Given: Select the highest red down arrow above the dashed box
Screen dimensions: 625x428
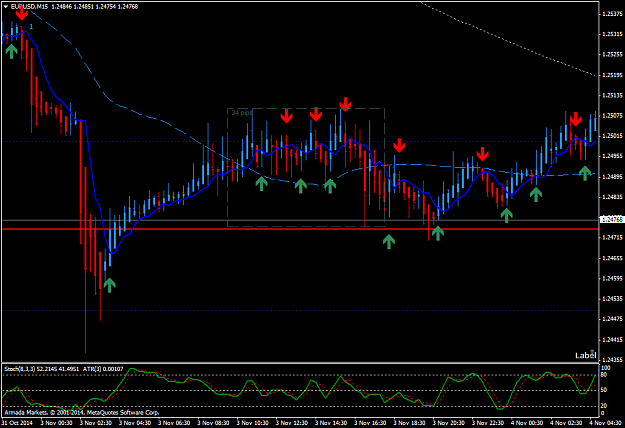Looking at the screenshot, I should pos(345,104).
